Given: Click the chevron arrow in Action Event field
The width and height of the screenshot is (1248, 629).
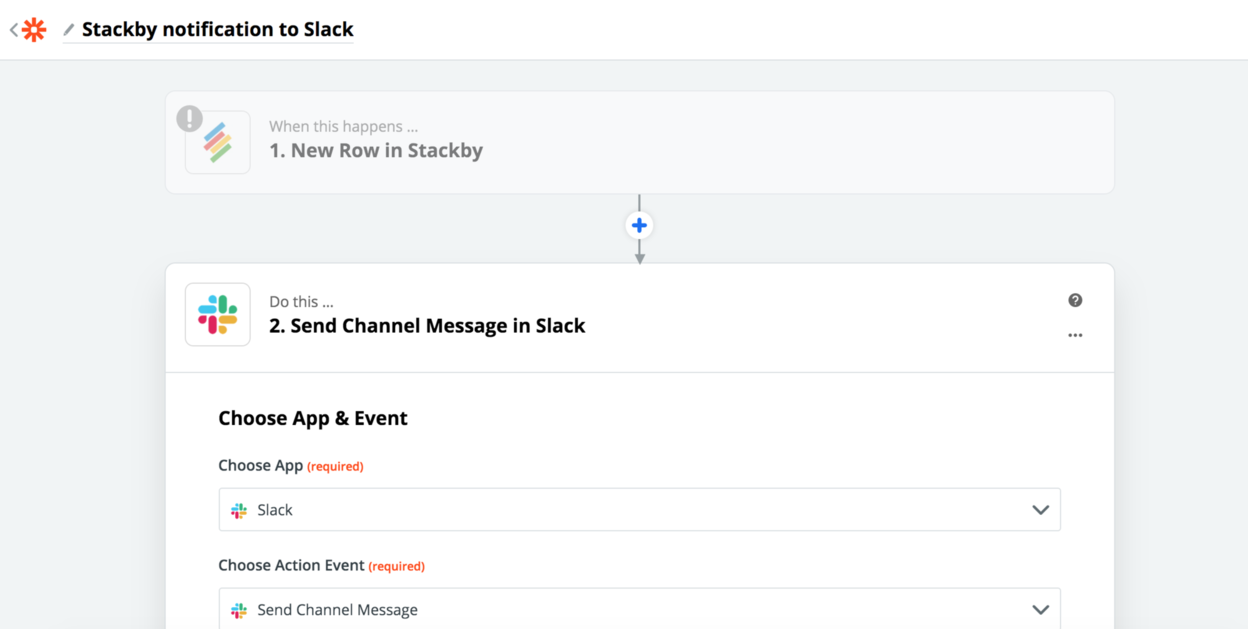Looking at the screenshot, I should (x=1040, y=609).
